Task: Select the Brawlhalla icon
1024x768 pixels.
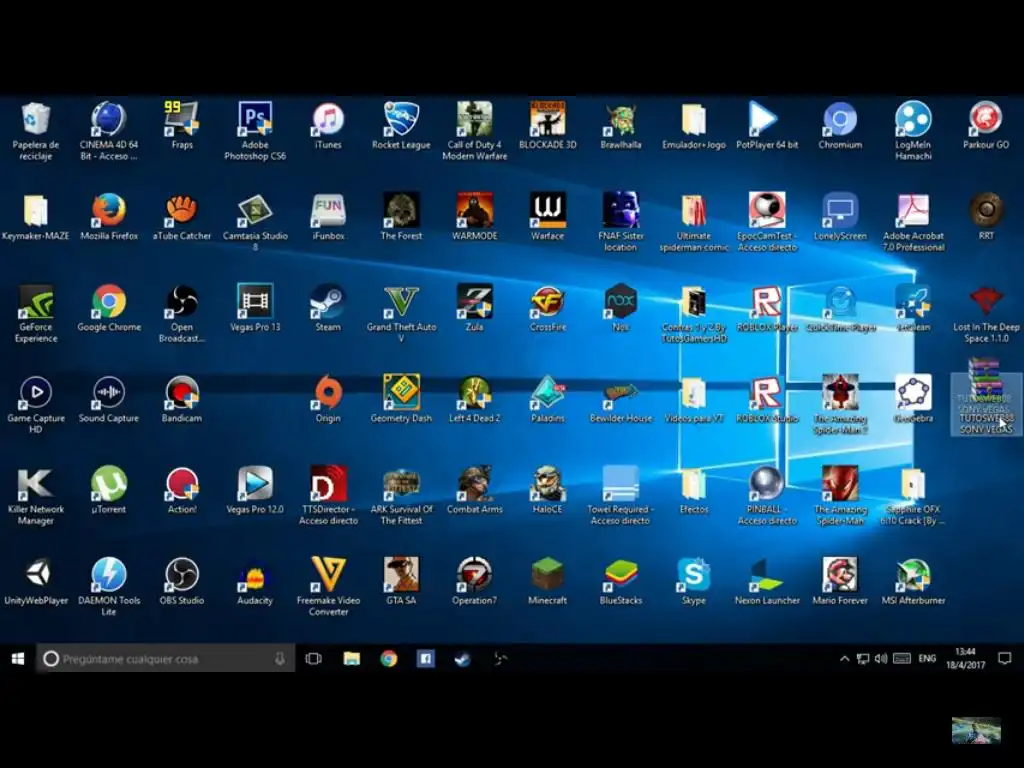Action: (x=620, y=119)
